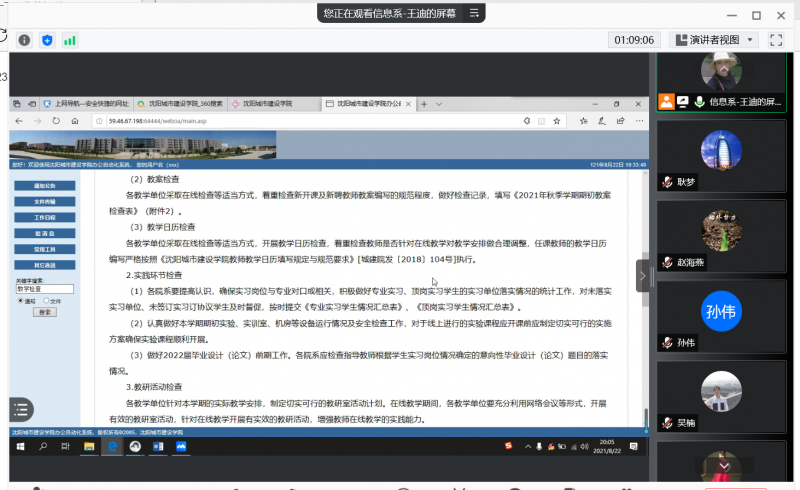Show hidden system tray icons
The width and height of the screenshot is (800, 490).
coord(528,446)
